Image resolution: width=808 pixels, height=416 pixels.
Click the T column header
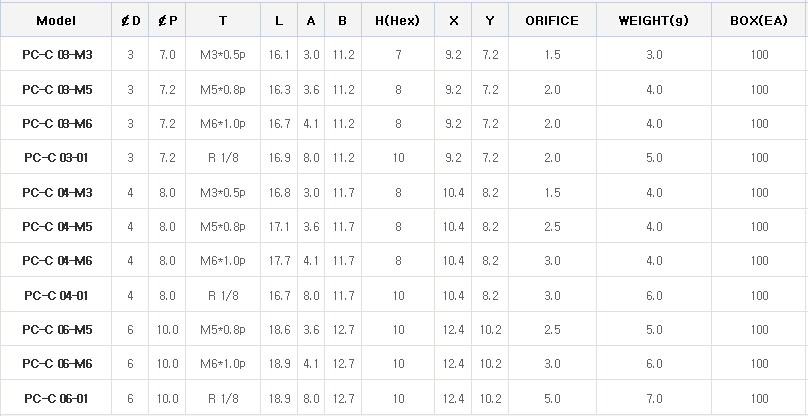(x=222, y=20)
